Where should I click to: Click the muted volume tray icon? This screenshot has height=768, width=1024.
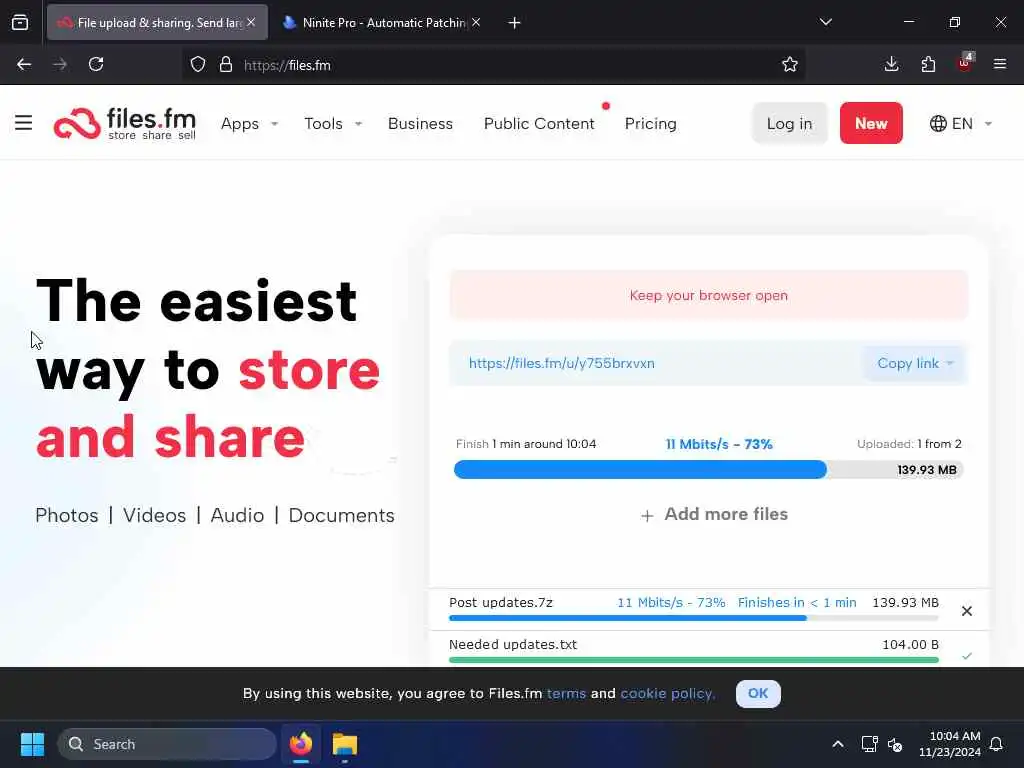(x=895, y=744)
